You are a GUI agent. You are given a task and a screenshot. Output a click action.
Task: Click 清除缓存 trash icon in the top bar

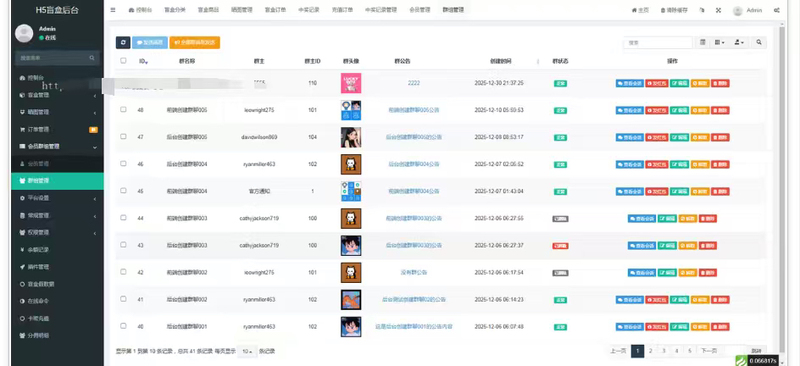pyautogui.click(x=674, y=10)
